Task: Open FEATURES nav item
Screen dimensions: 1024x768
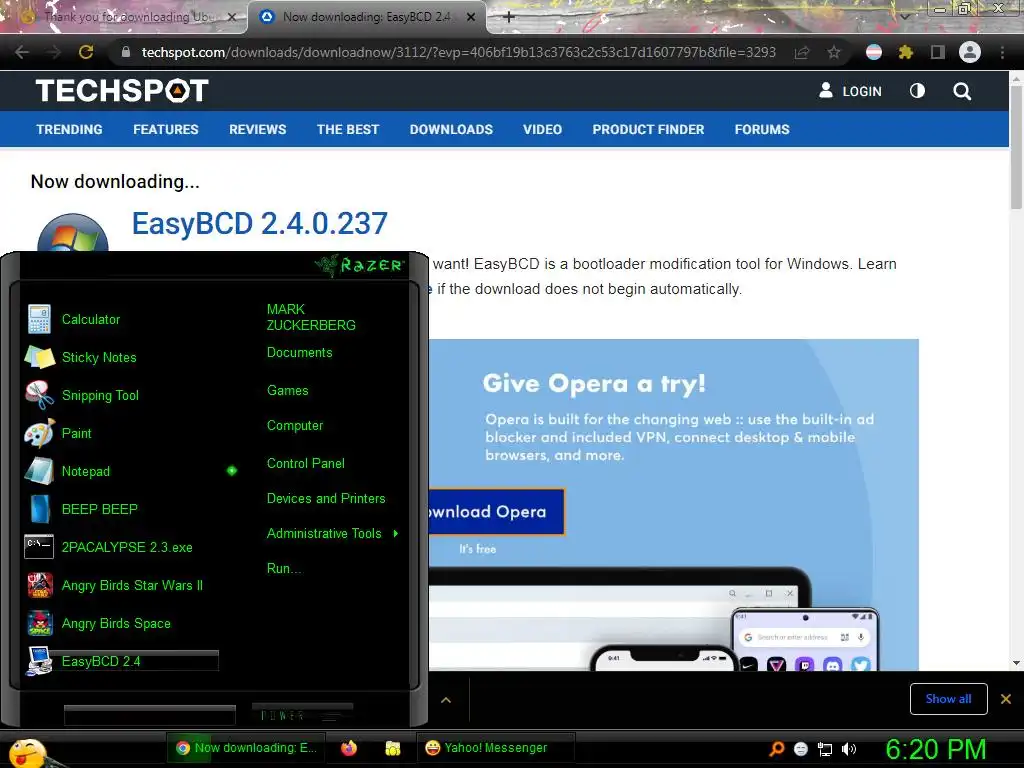Action: pos(166,129)
